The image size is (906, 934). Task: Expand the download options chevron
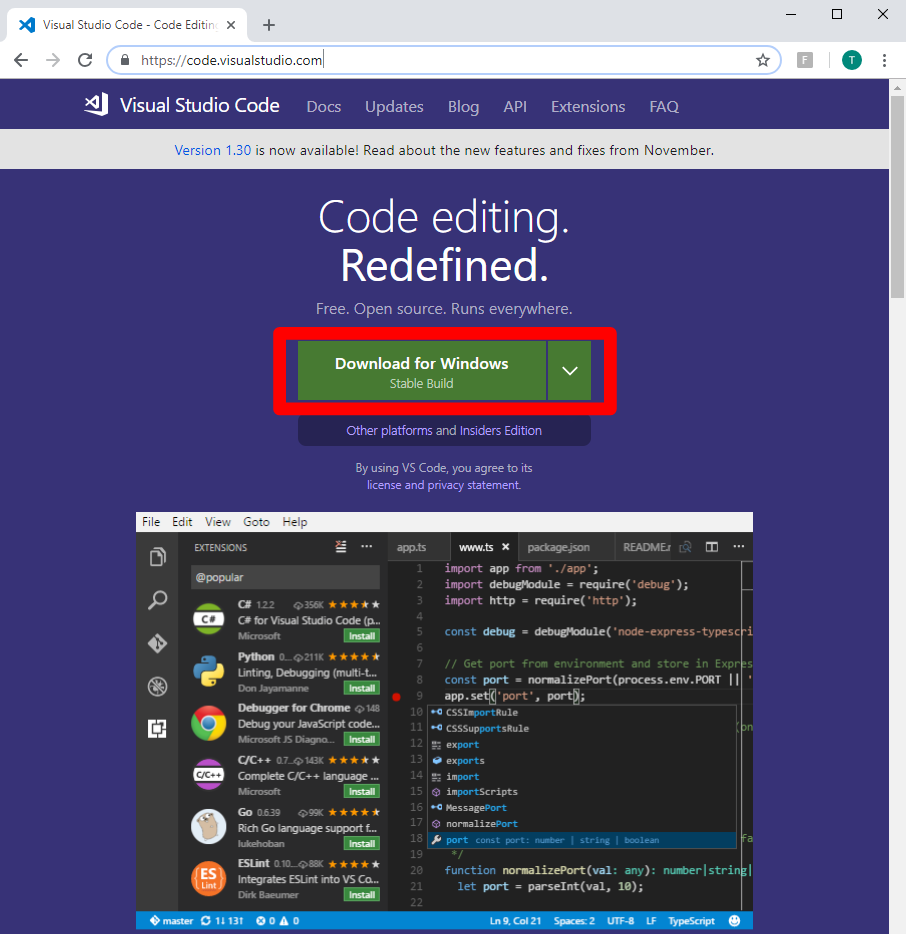click(569, 371)
